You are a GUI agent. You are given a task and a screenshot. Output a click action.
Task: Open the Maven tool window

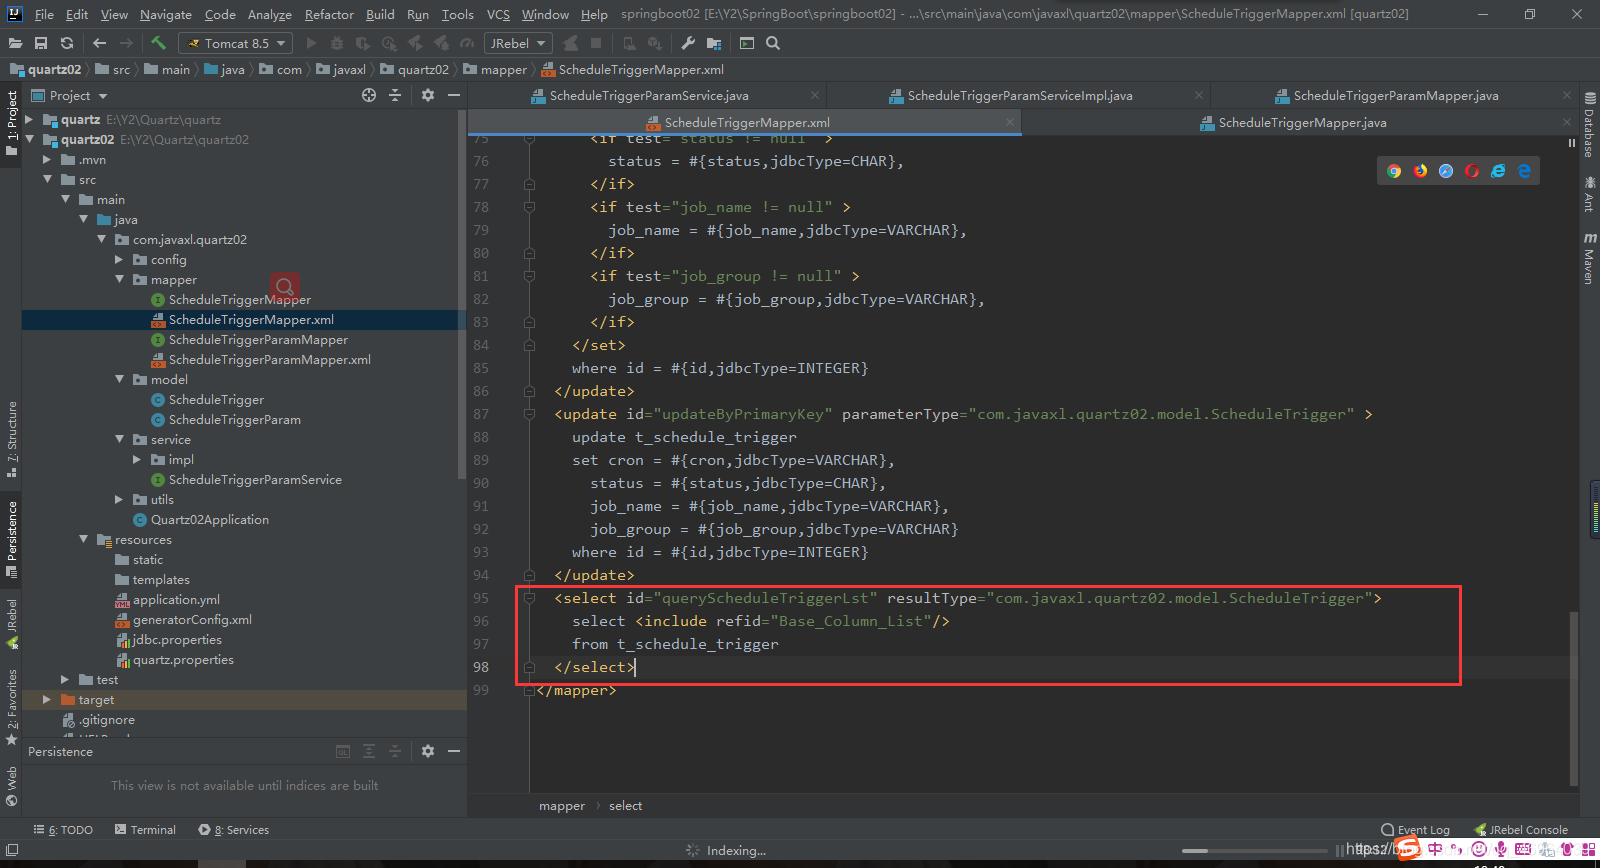click(1589, 259)
